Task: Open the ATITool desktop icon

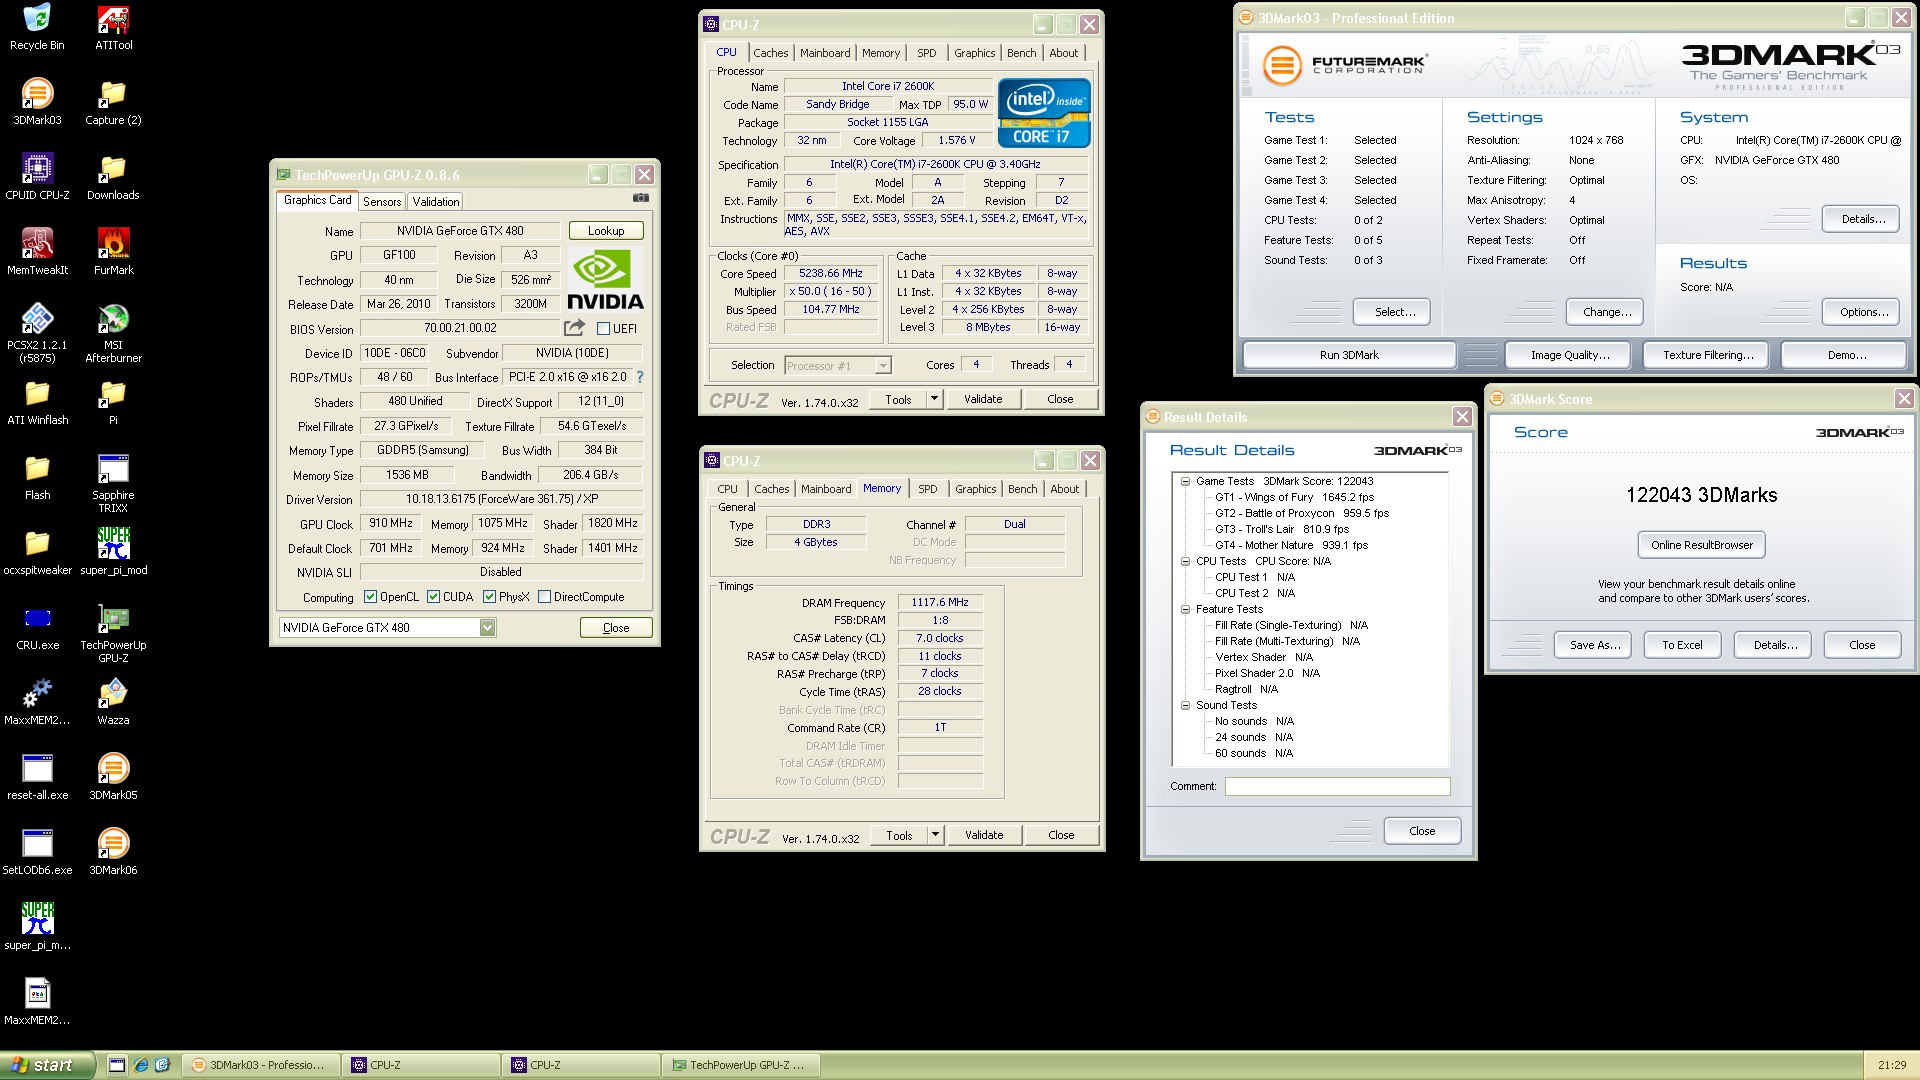Action: [113, 27]
